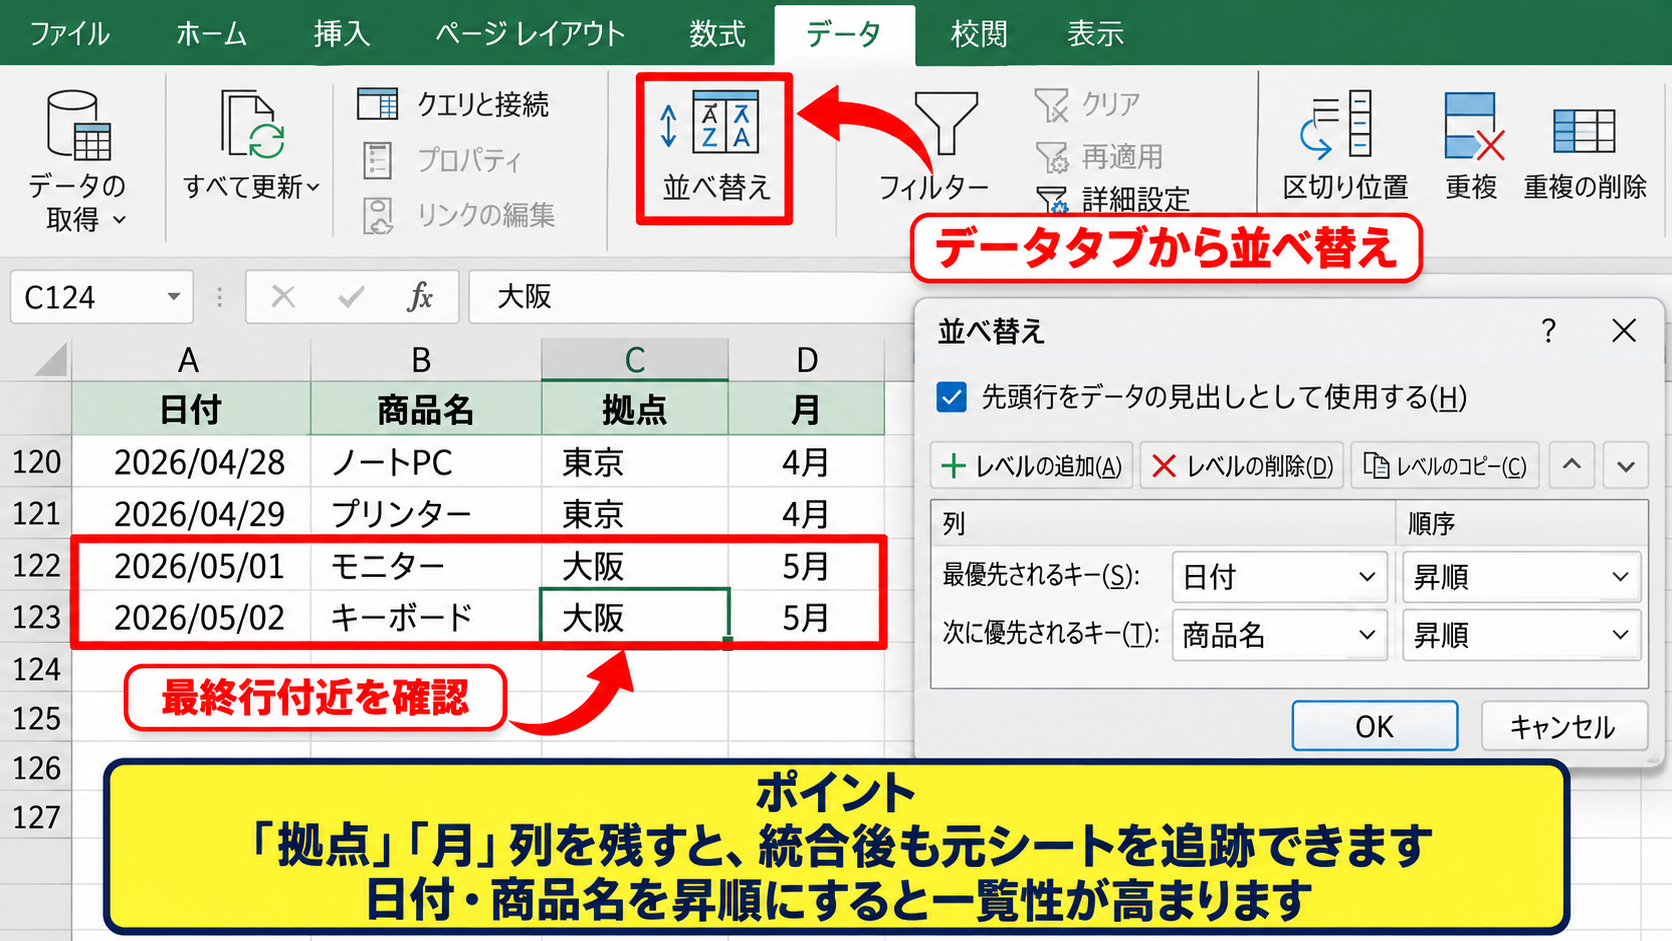Click the 再適用 reapply filter icon
The height and width of the screenshot is (941, 1672).
1052,157
